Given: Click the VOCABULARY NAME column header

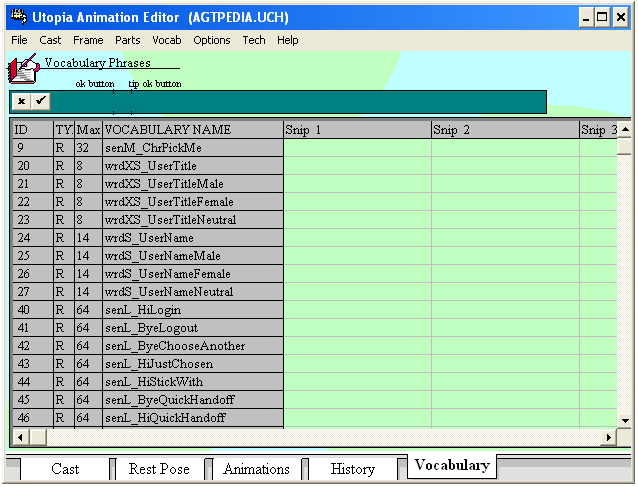Looking at the screenshot, I should click(x=192, y=130).
